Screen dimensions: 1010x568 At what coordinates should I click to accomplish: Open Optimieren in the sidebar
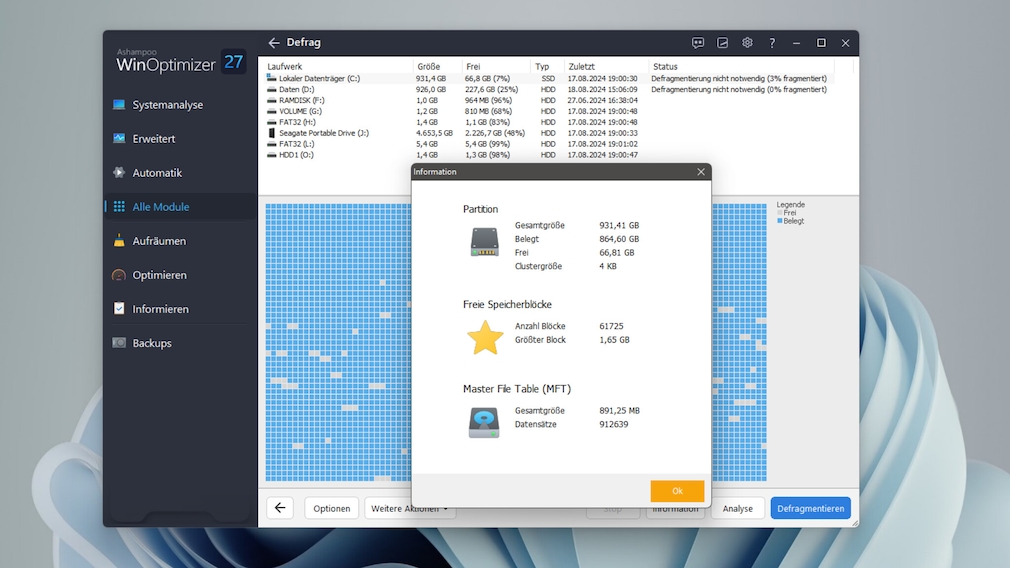pyautogui.click(x=160, y=275)
